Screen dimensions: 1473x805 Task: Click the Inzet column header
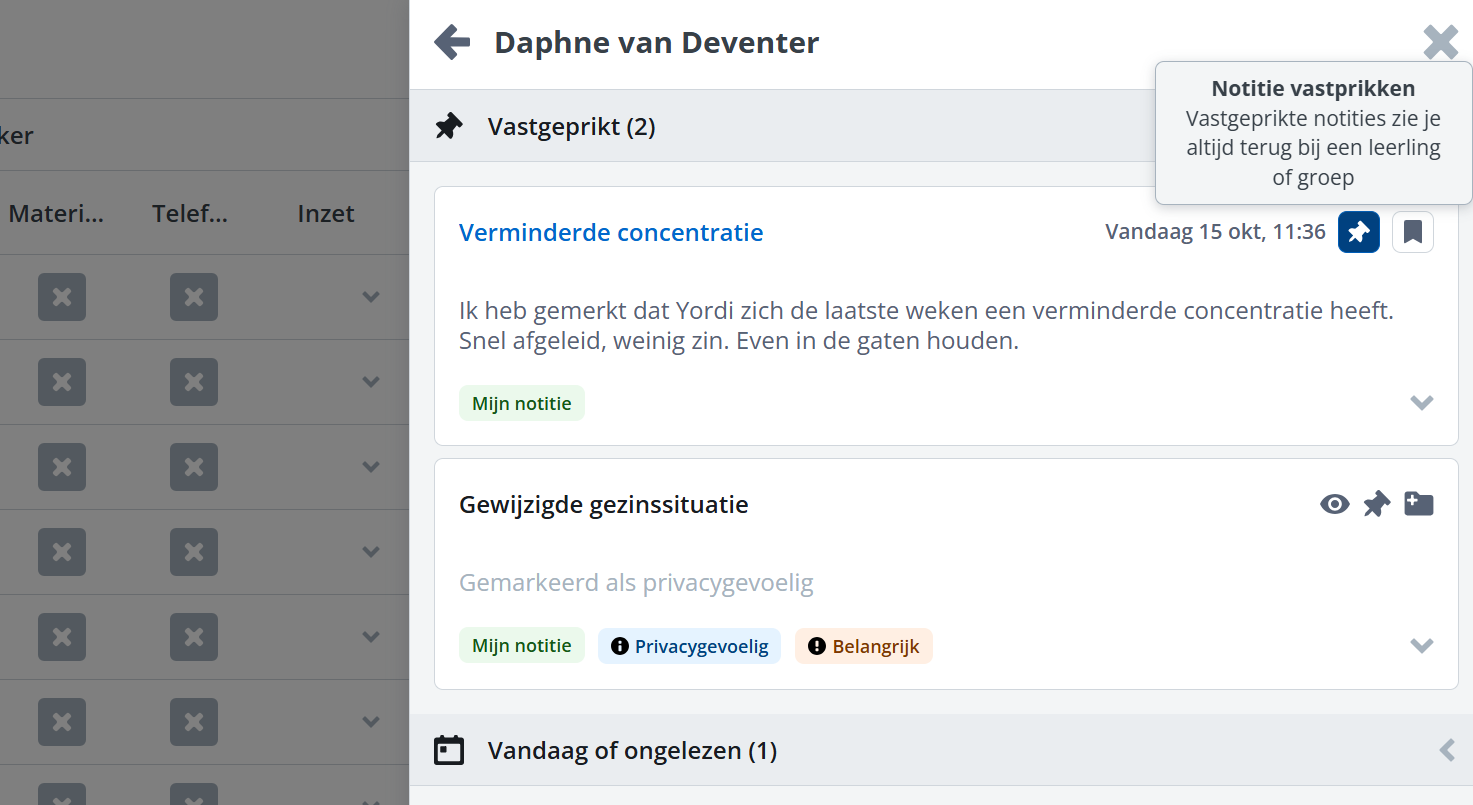[326, 213]
